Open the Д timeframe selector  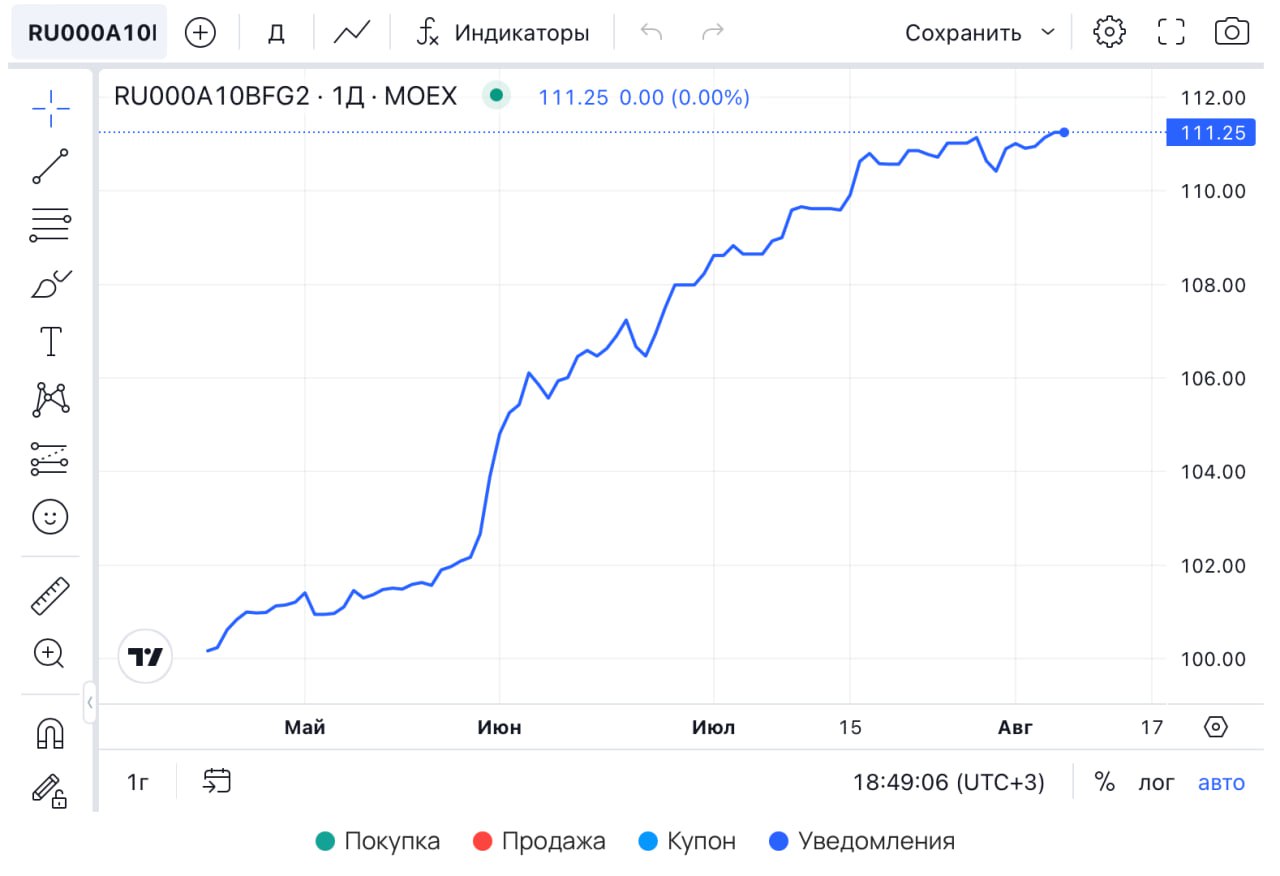pyautogui.click(x=276, y=32)
